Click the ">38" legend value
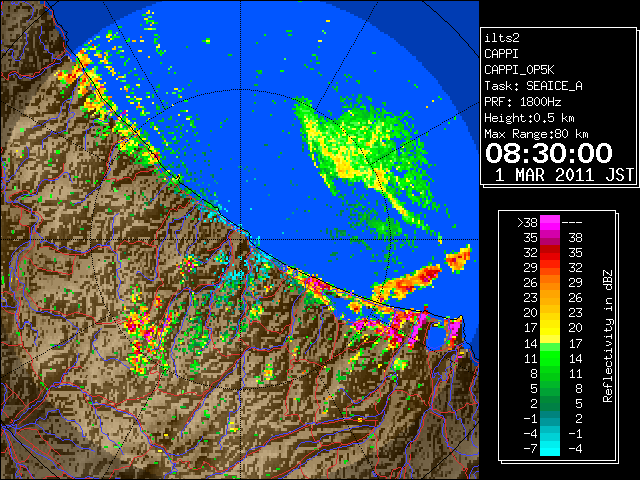Image resolution: width=640 pixels, height=480 pixels. [527, 223]
